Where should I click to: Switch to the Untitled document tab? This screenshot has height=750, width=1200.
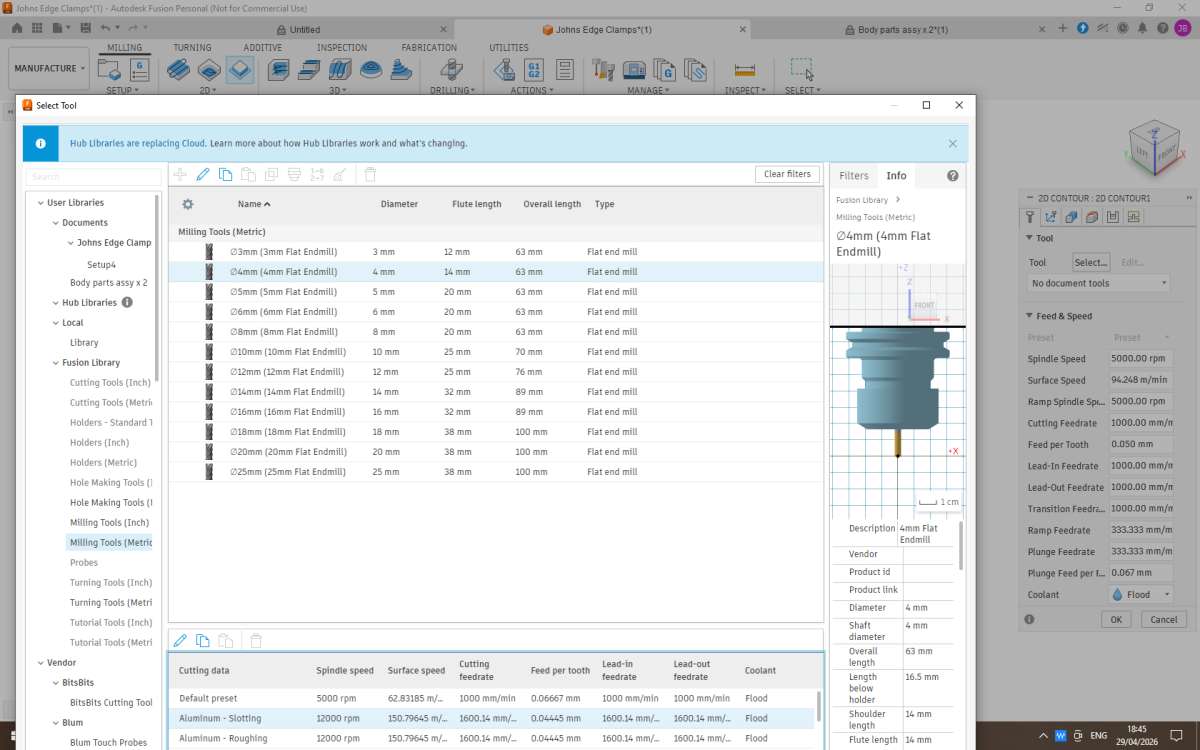305,30
